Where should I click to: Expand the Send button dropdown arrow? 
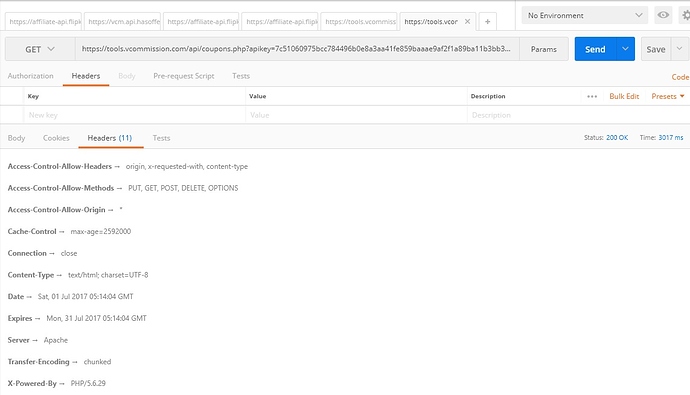point(625,49)
